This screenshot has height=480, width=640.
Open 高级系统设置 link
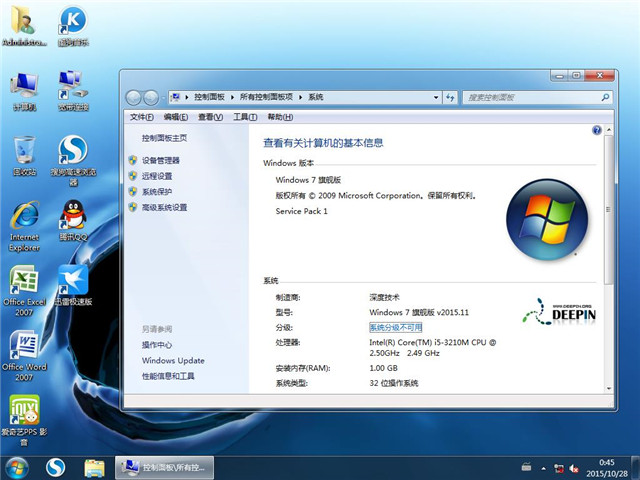164,207
